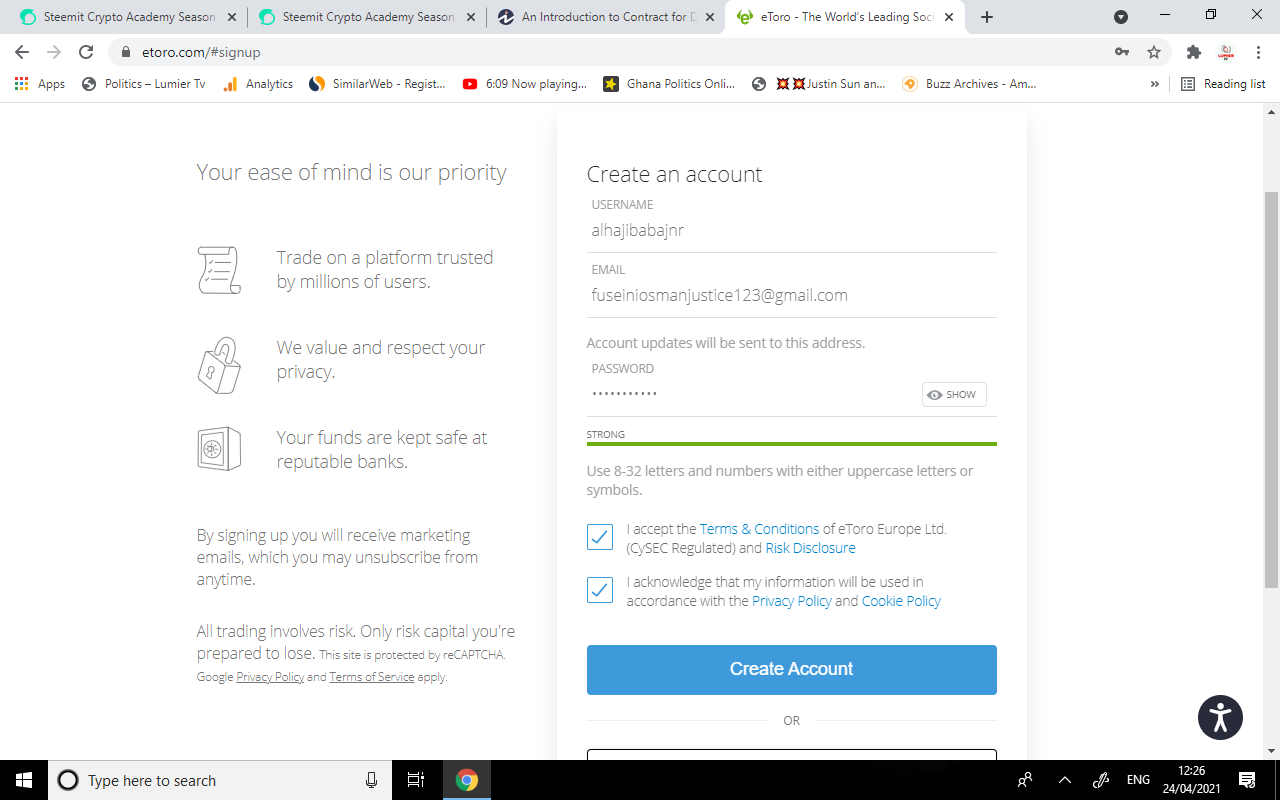Screen dimensions: 1280x800
Task: Click the password strength bar
Action: (792, 444)
